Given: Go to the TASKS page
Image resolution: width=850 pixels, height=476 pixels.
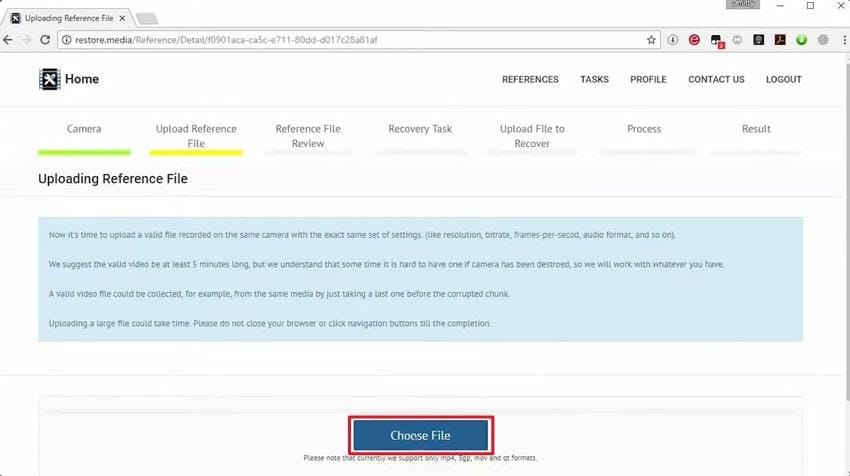Looking at the screenshot, I should [x=594, y=79].
